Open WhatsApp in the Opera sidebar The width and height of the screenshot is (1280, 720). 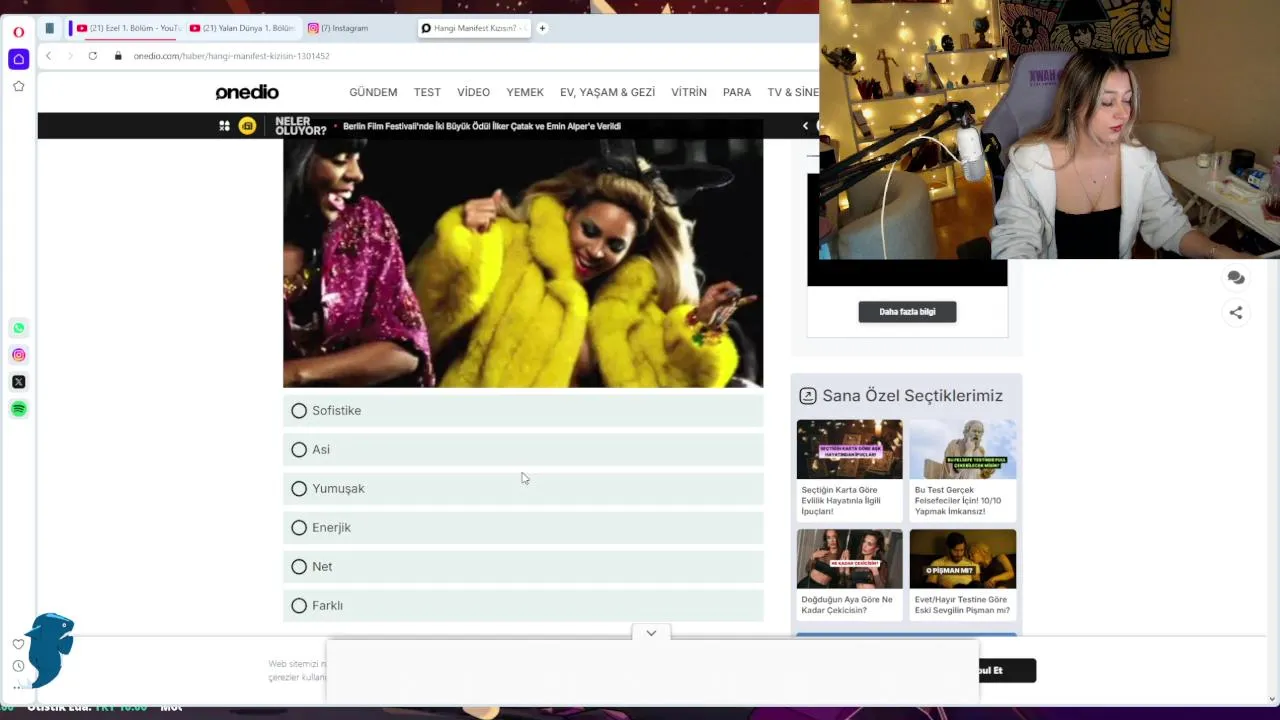pyautogui.click(x=18, y=328)
